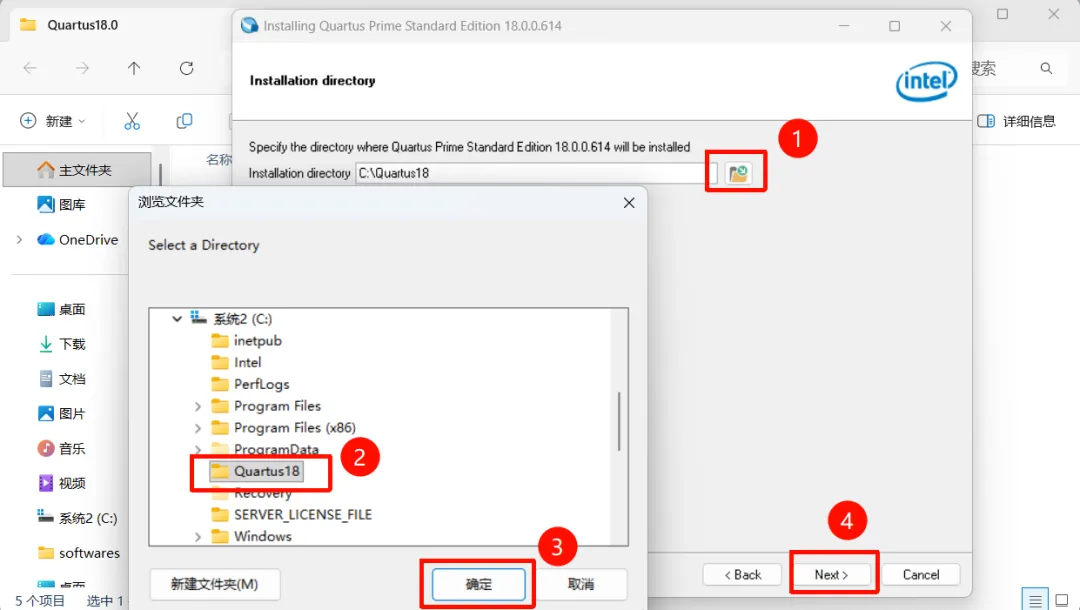Click the Next button in installer
Screen dimensions: 1080x610
831,575
